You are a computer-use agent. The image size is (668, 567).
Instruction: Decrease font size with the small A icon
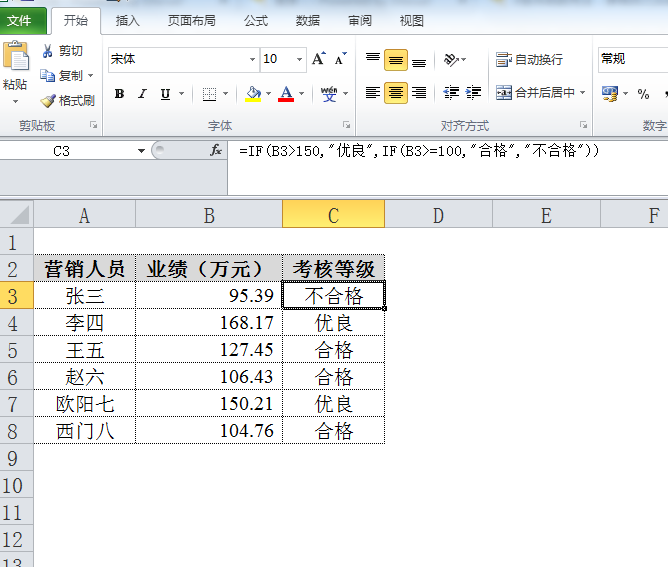[340, 59]
